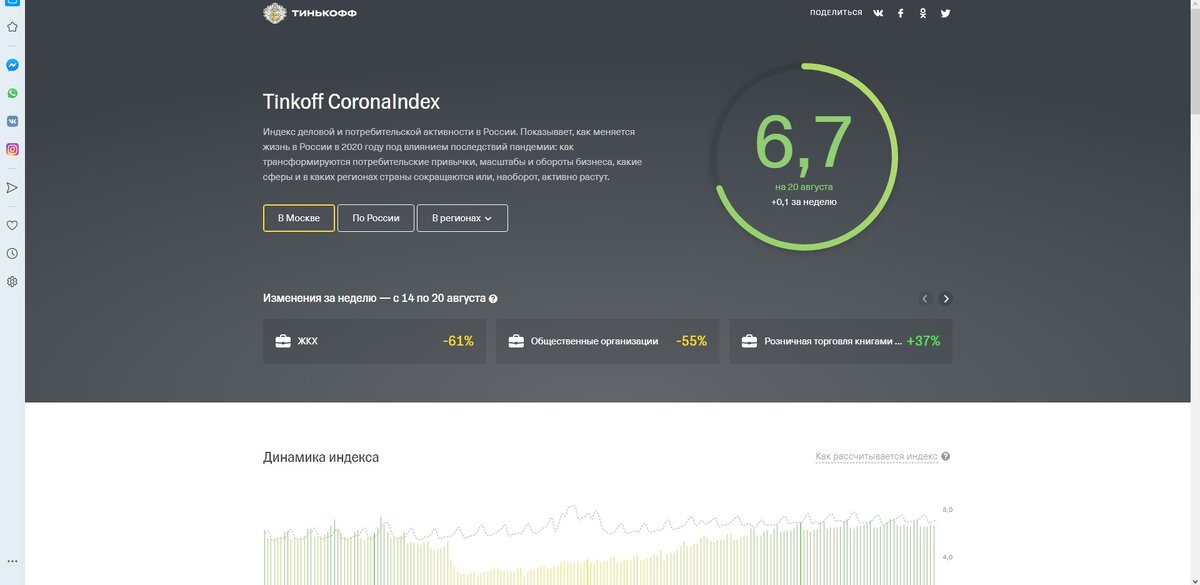Click the 'на 20 августа' date text

click(804, 187)
